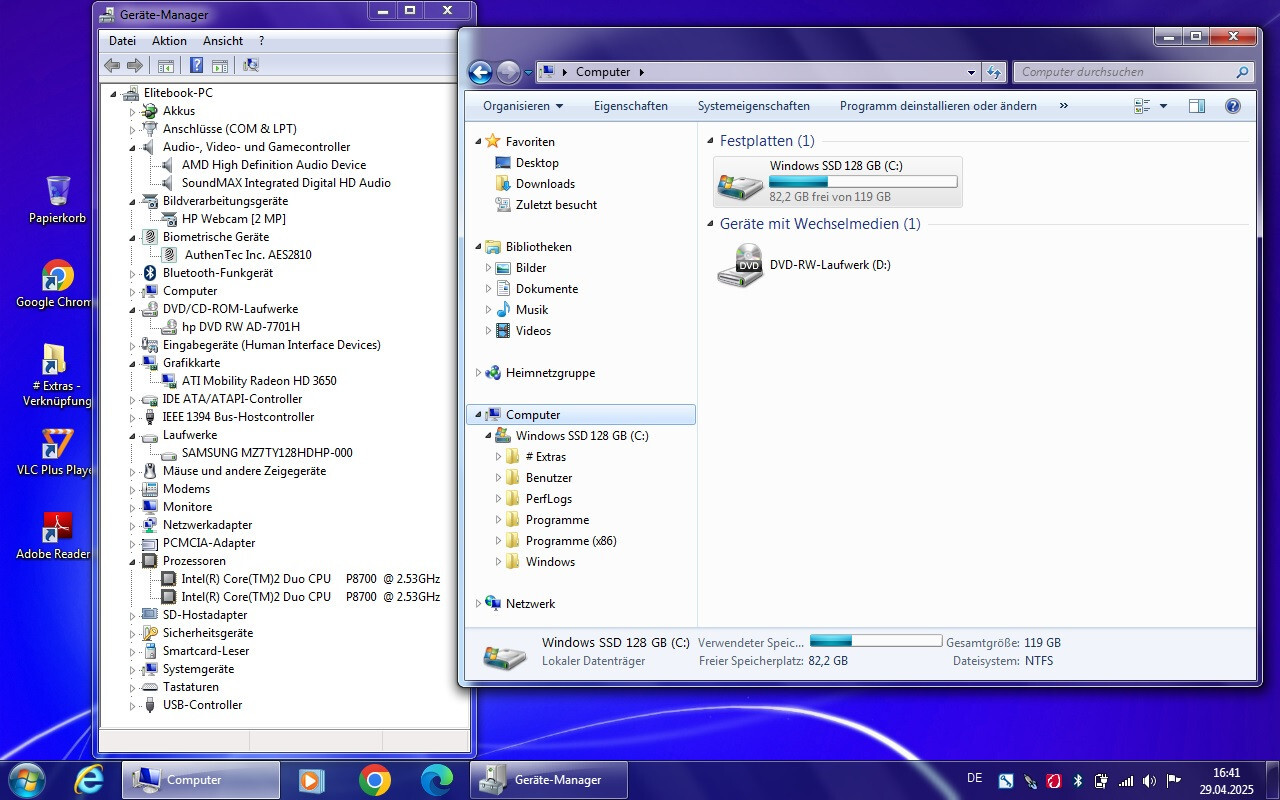This screenshot has height=800, width=1280.
Task: Select the Windows SSD 128 GB (C:) drive tile
Action: pyautogui.click(x=838, y=182)
